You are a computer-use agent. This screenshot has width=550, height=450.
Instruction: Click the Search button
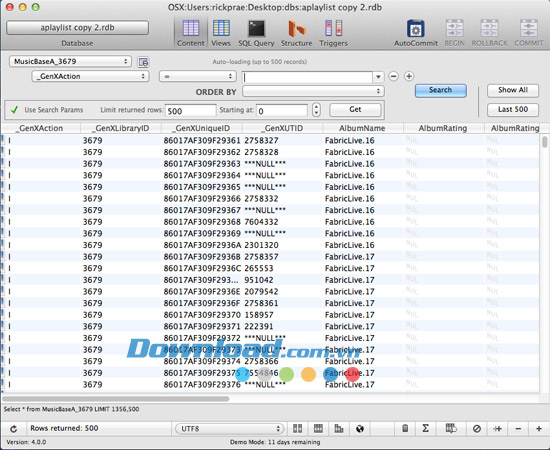(x=441, y=90)
